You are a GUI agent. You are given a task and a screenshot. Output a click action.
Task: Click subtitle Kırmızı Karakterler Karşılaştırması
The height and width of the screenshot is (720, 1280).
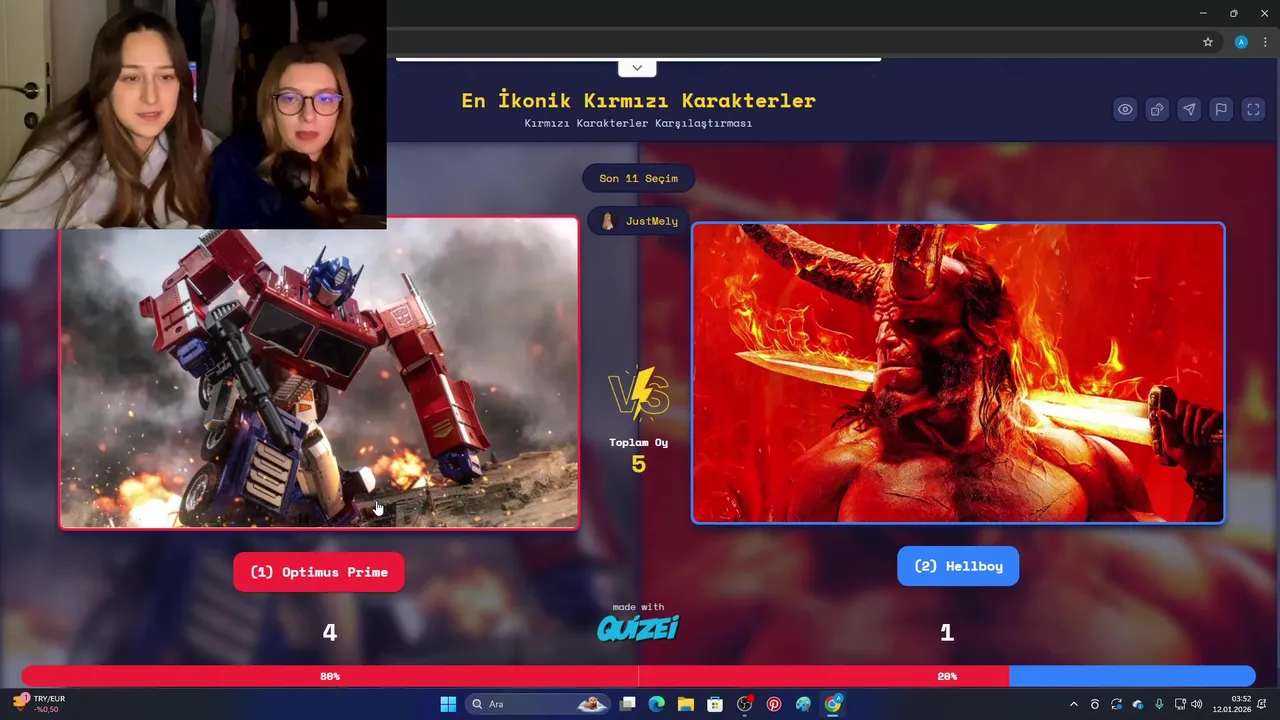638,123
